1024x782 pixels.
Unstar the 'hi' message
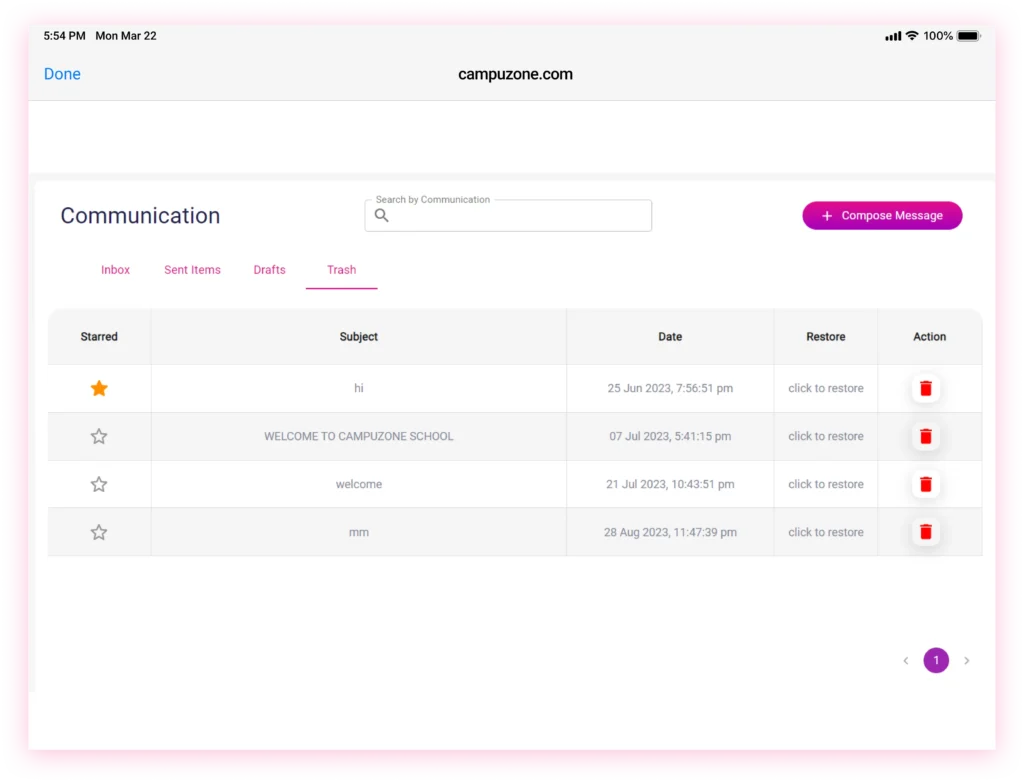pyautogui.click(x=99, y=389)
